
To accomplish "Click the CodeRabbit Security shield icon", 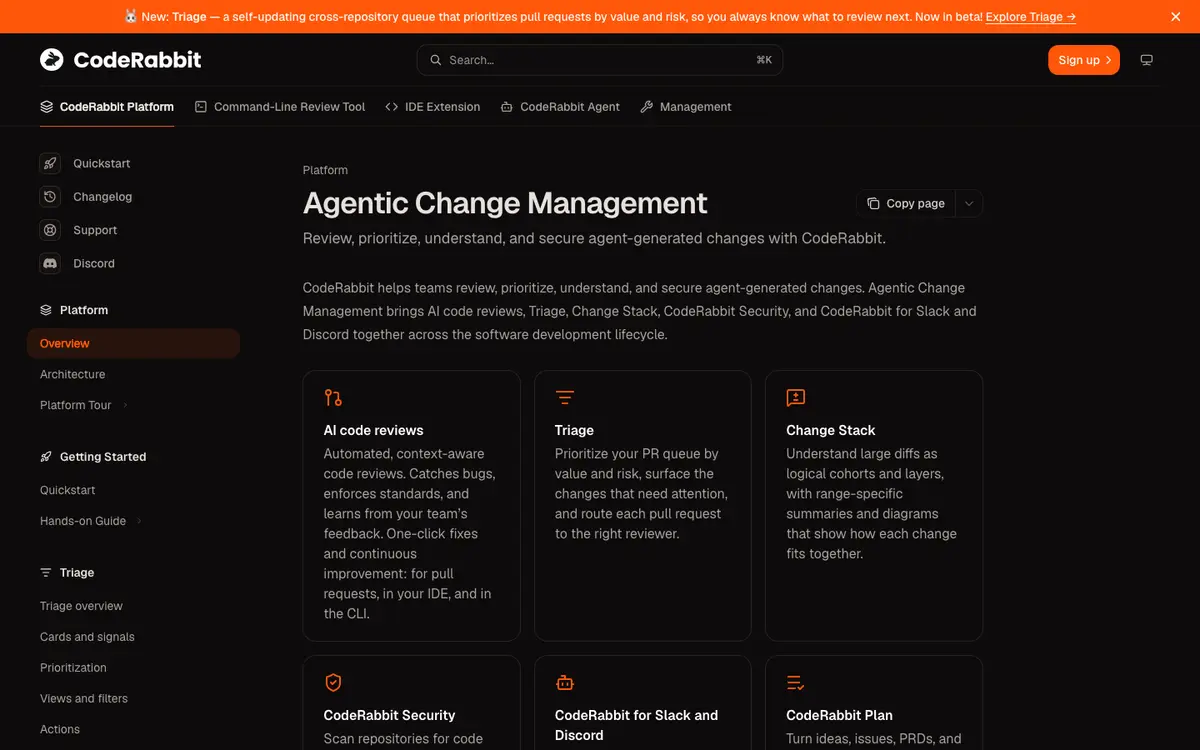I will (x=333, y=683).
